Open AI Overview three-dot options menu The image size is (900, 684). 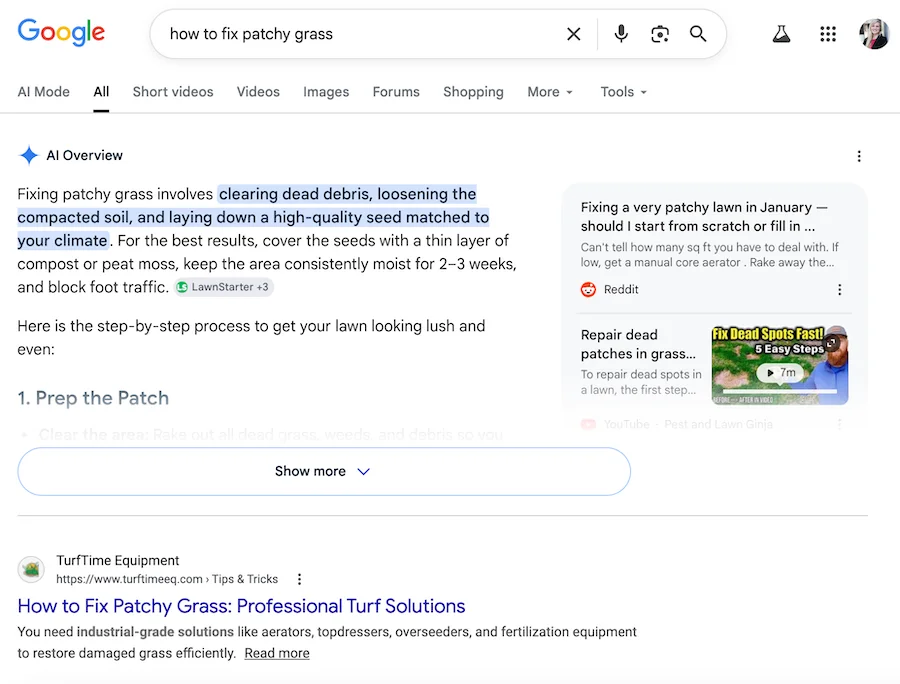(x=859, y=156)
